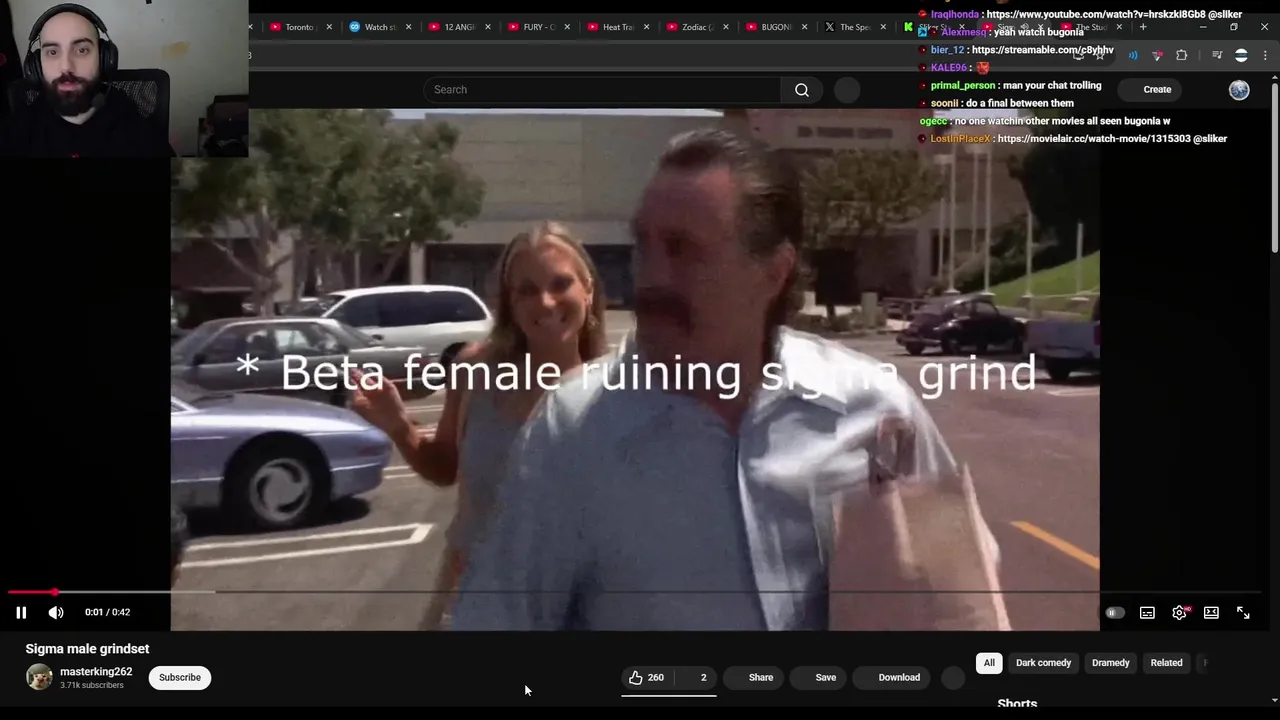The image size is (1280, 720).
Task: Click the red-badged extension icon
Action: pyautogui.click(x=1157, y=55)
